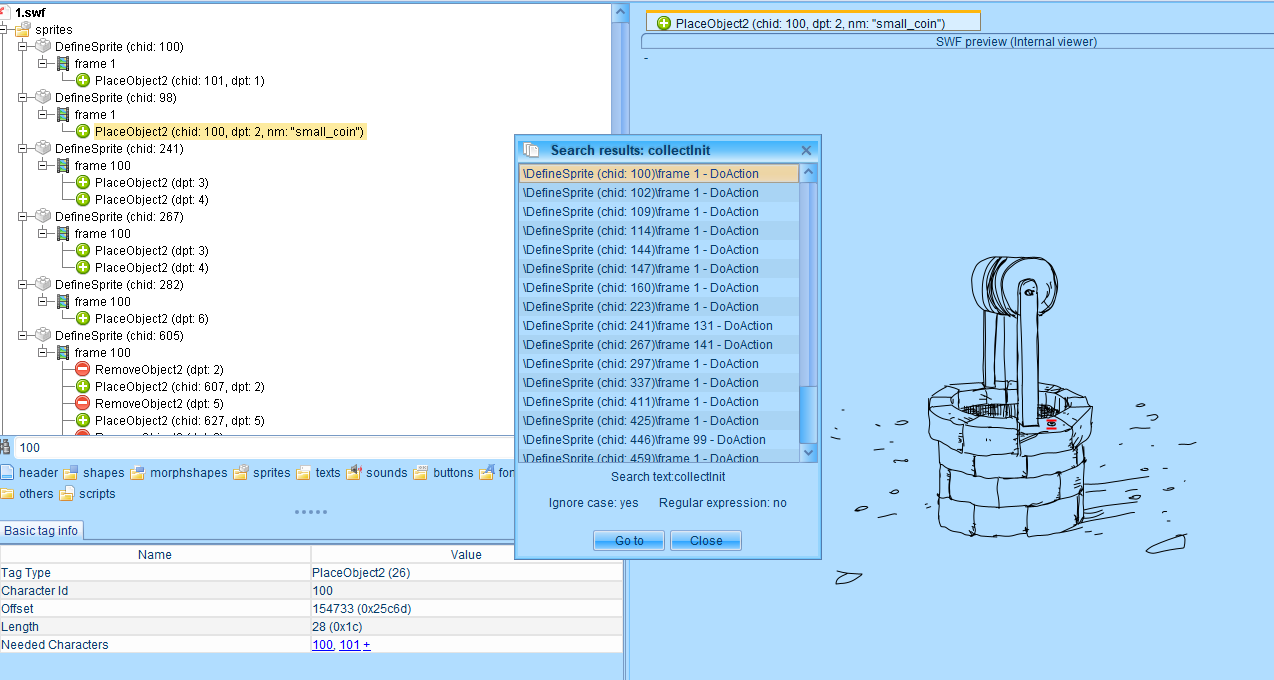Screen dimensions: 1274x680
Task: Open the sounds category icon
Action: click(353, 473)
